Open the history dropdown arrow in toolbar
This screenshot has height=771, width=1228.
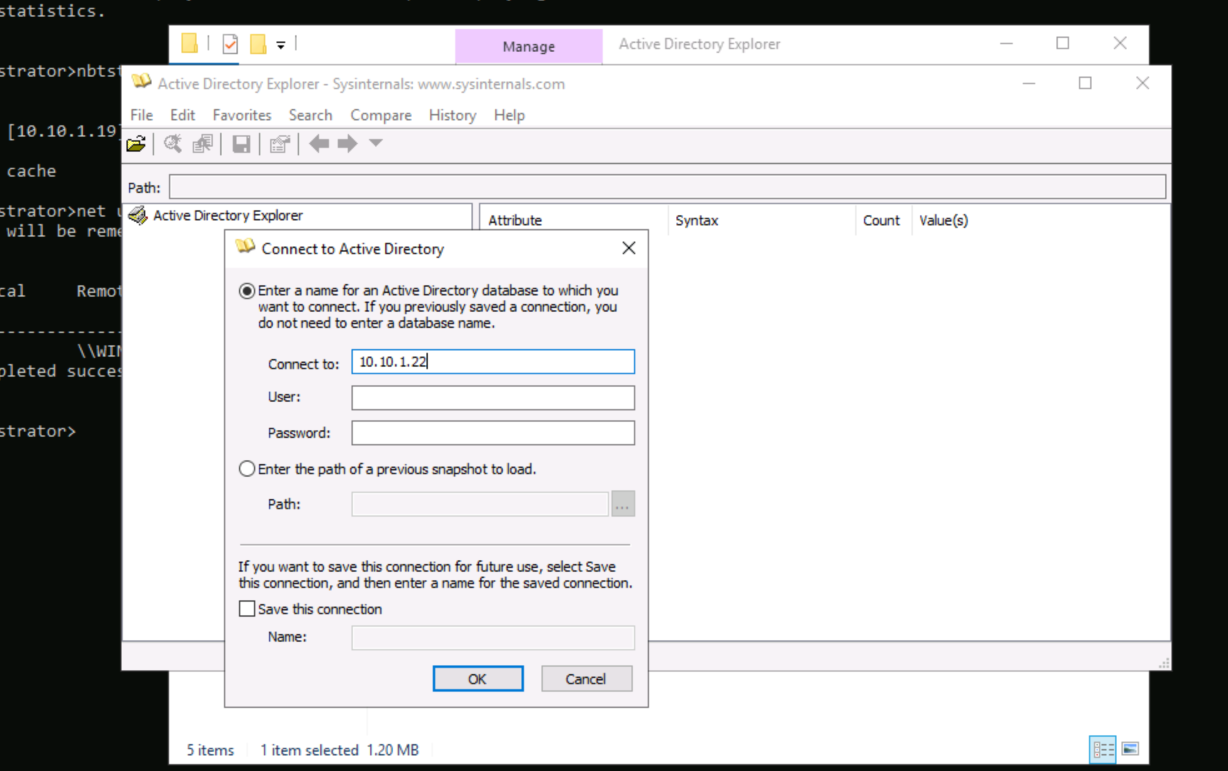point(376,143)
